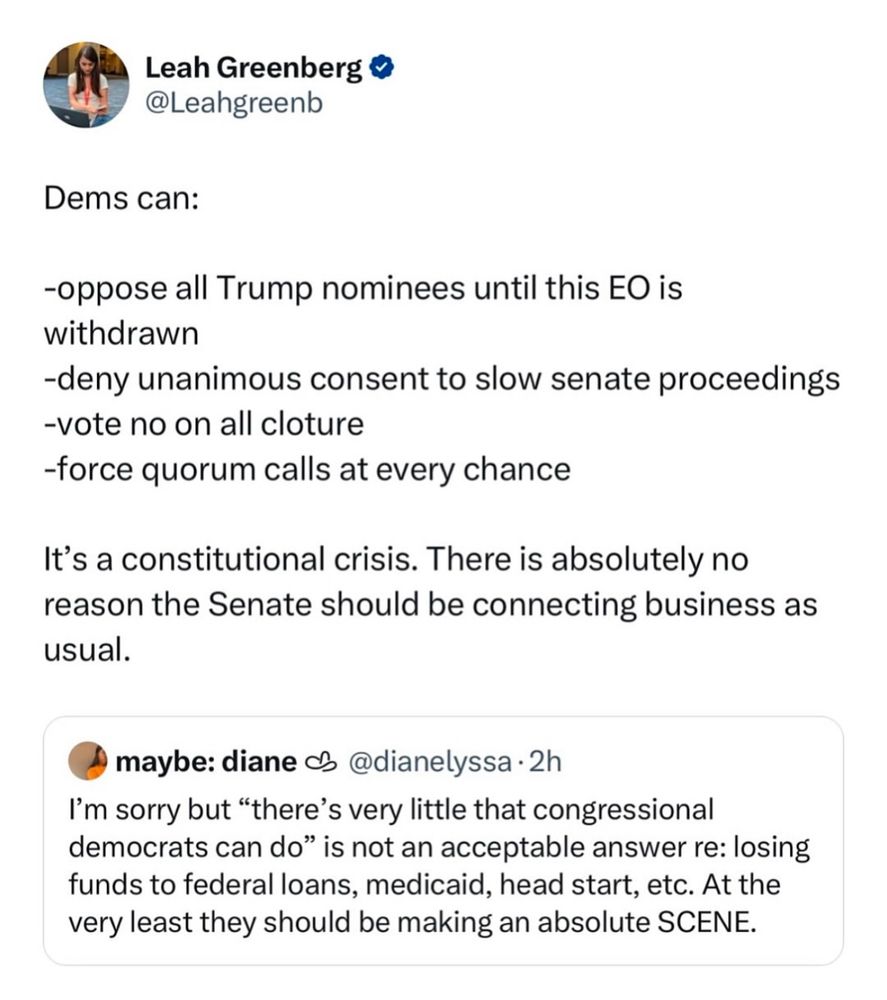This screenshot has width=887, height=1000.
Task: Click maybe: diane's small avatar
Action: point(87,762)
